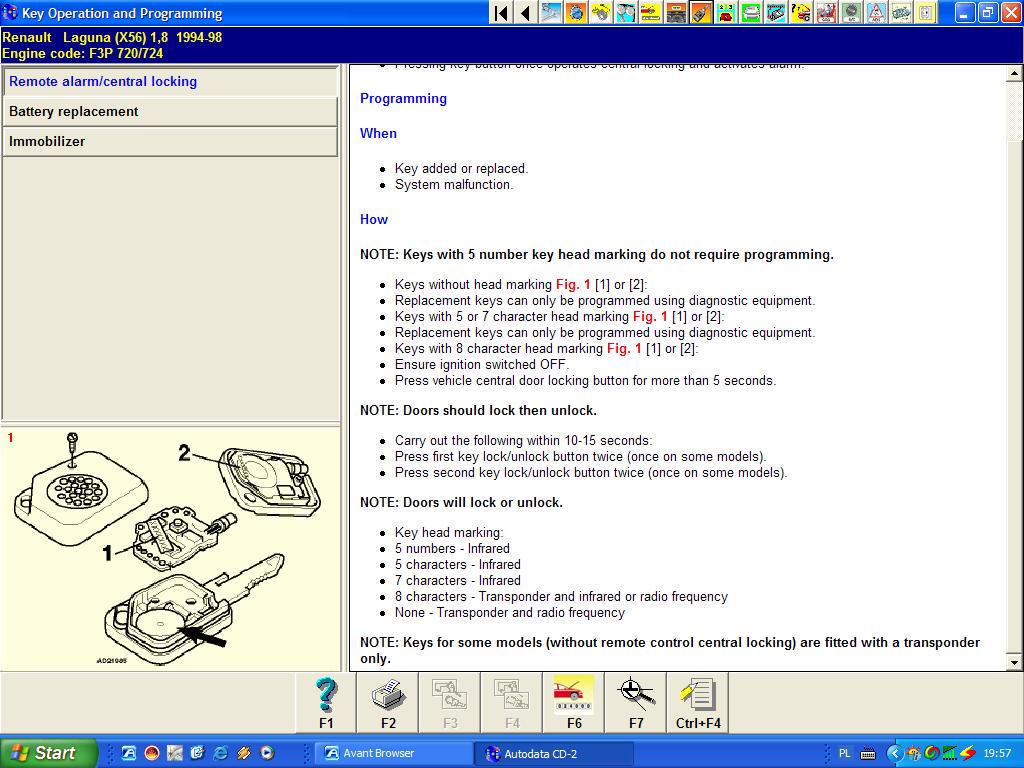Click the key fob diagram thumbnail
The image size is (1024, 768).
170,549
